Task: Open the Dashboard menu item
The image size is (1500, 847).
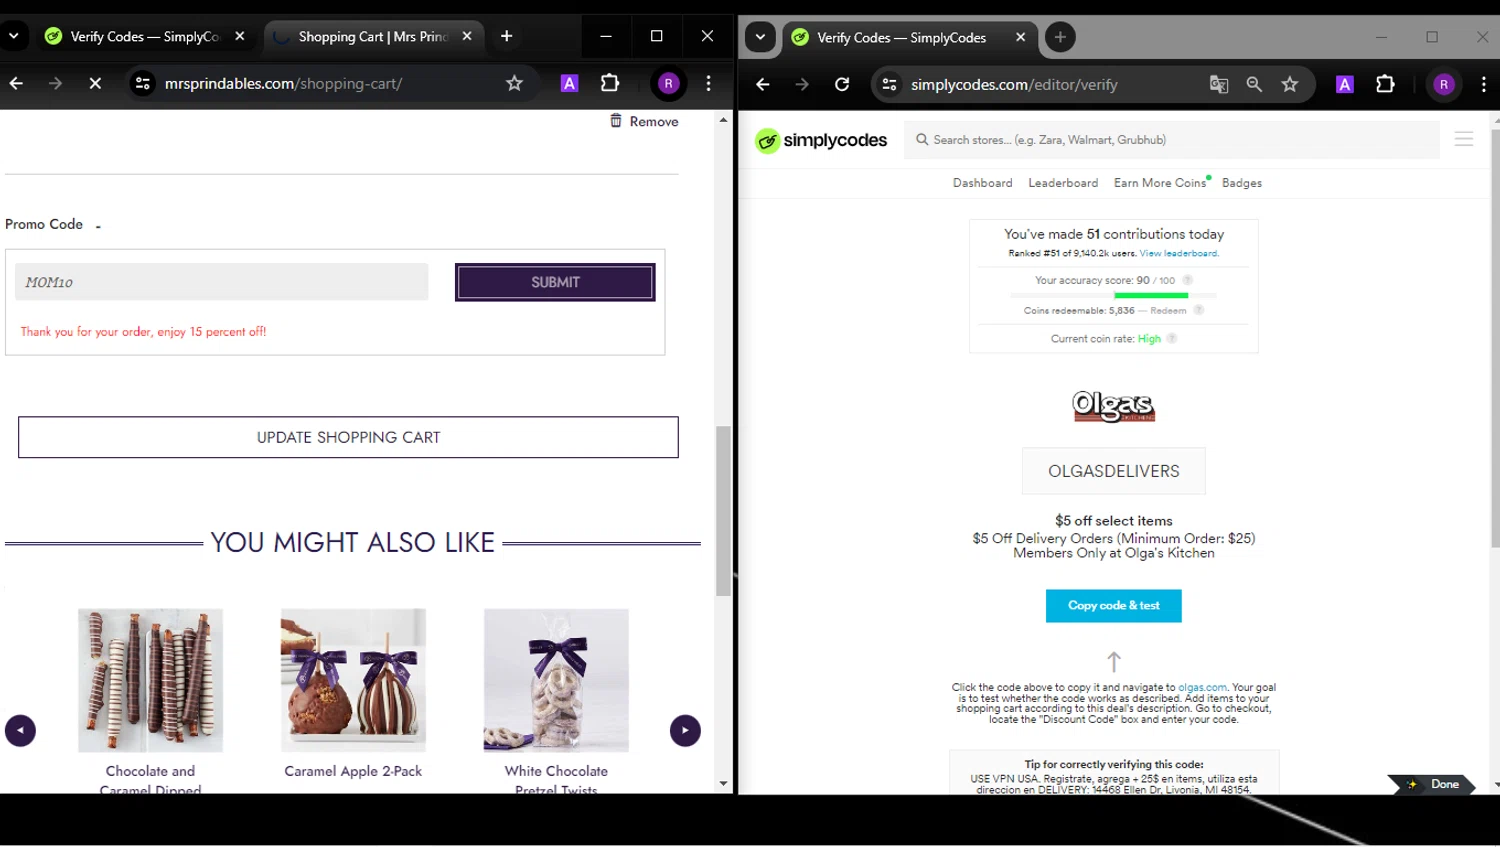Action: point(982,183)
